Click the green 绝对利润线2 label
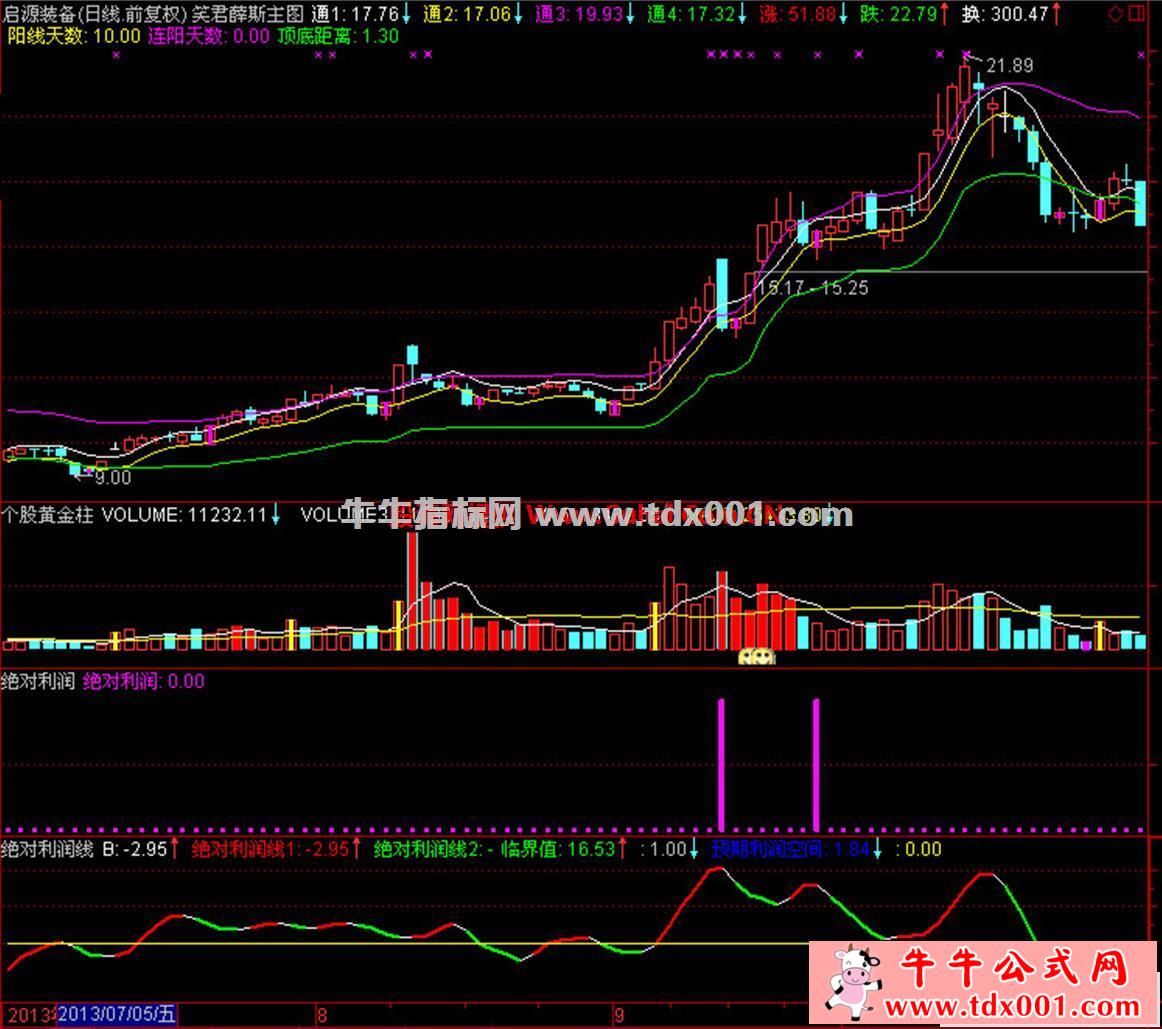This screenshot has width=1162, height=1029. [434, 849]
